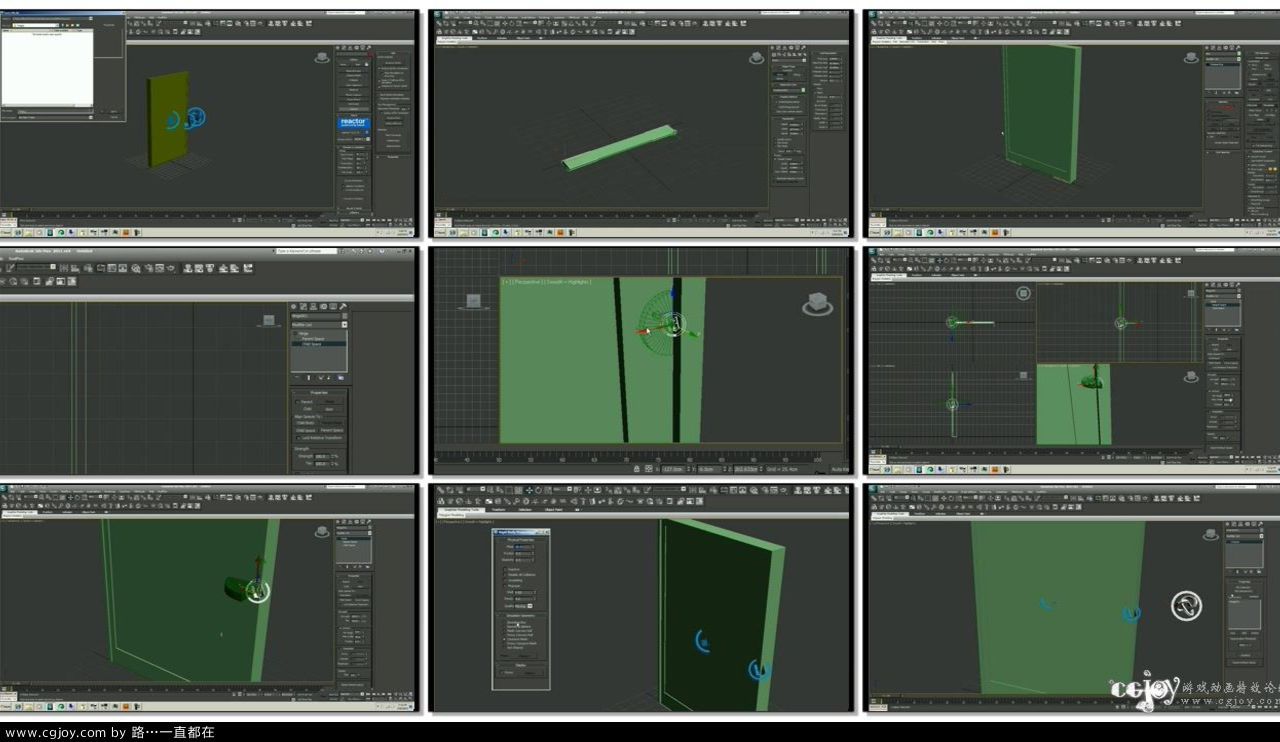Toggle the Lock Relative Transform checkbox

(298, 438)
